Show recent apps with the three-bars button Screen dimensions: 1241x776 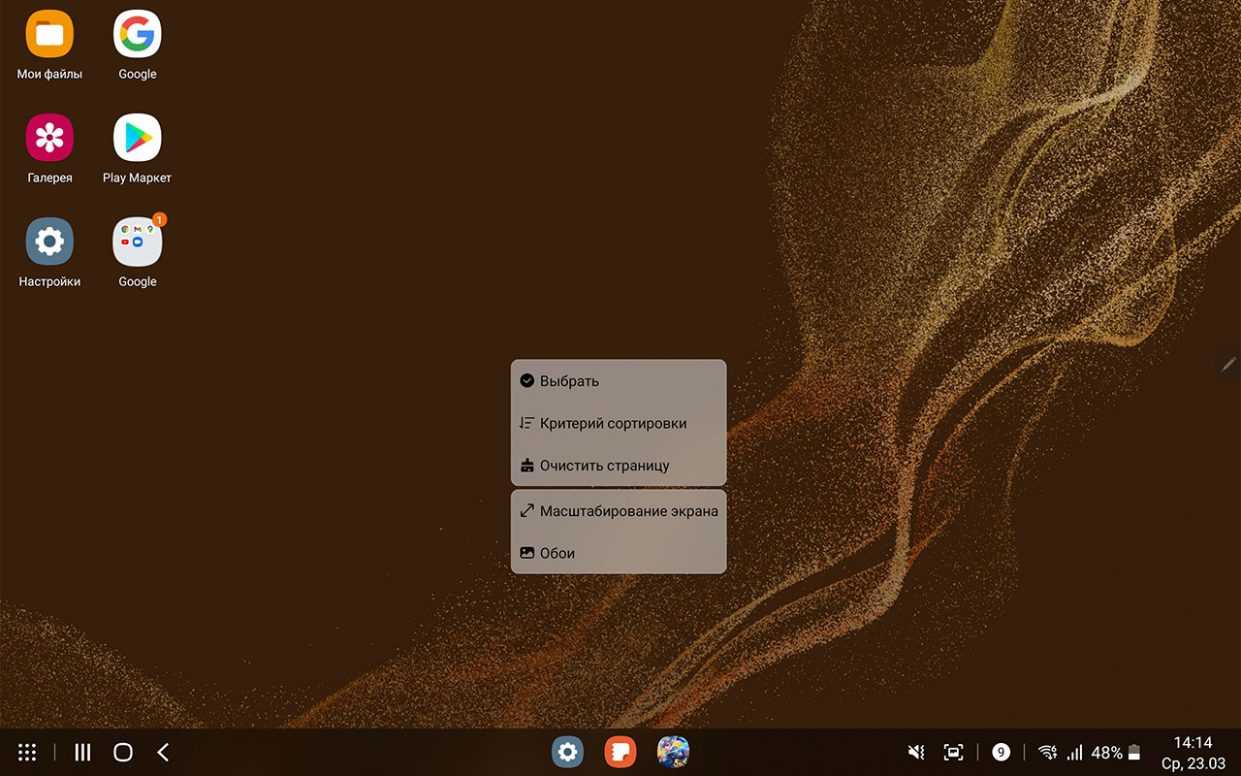(83, 752)
